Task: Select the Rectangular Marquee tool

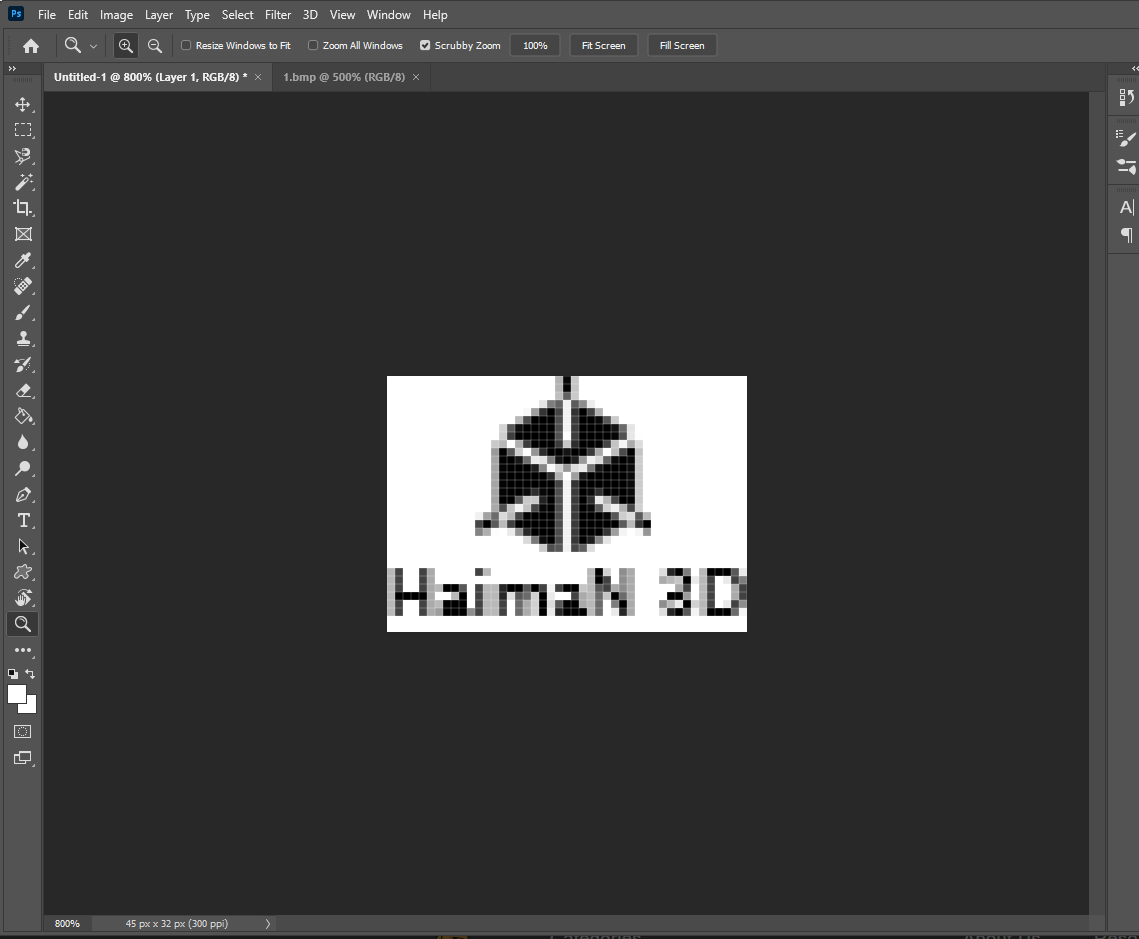Action: (x=23, y=130)
